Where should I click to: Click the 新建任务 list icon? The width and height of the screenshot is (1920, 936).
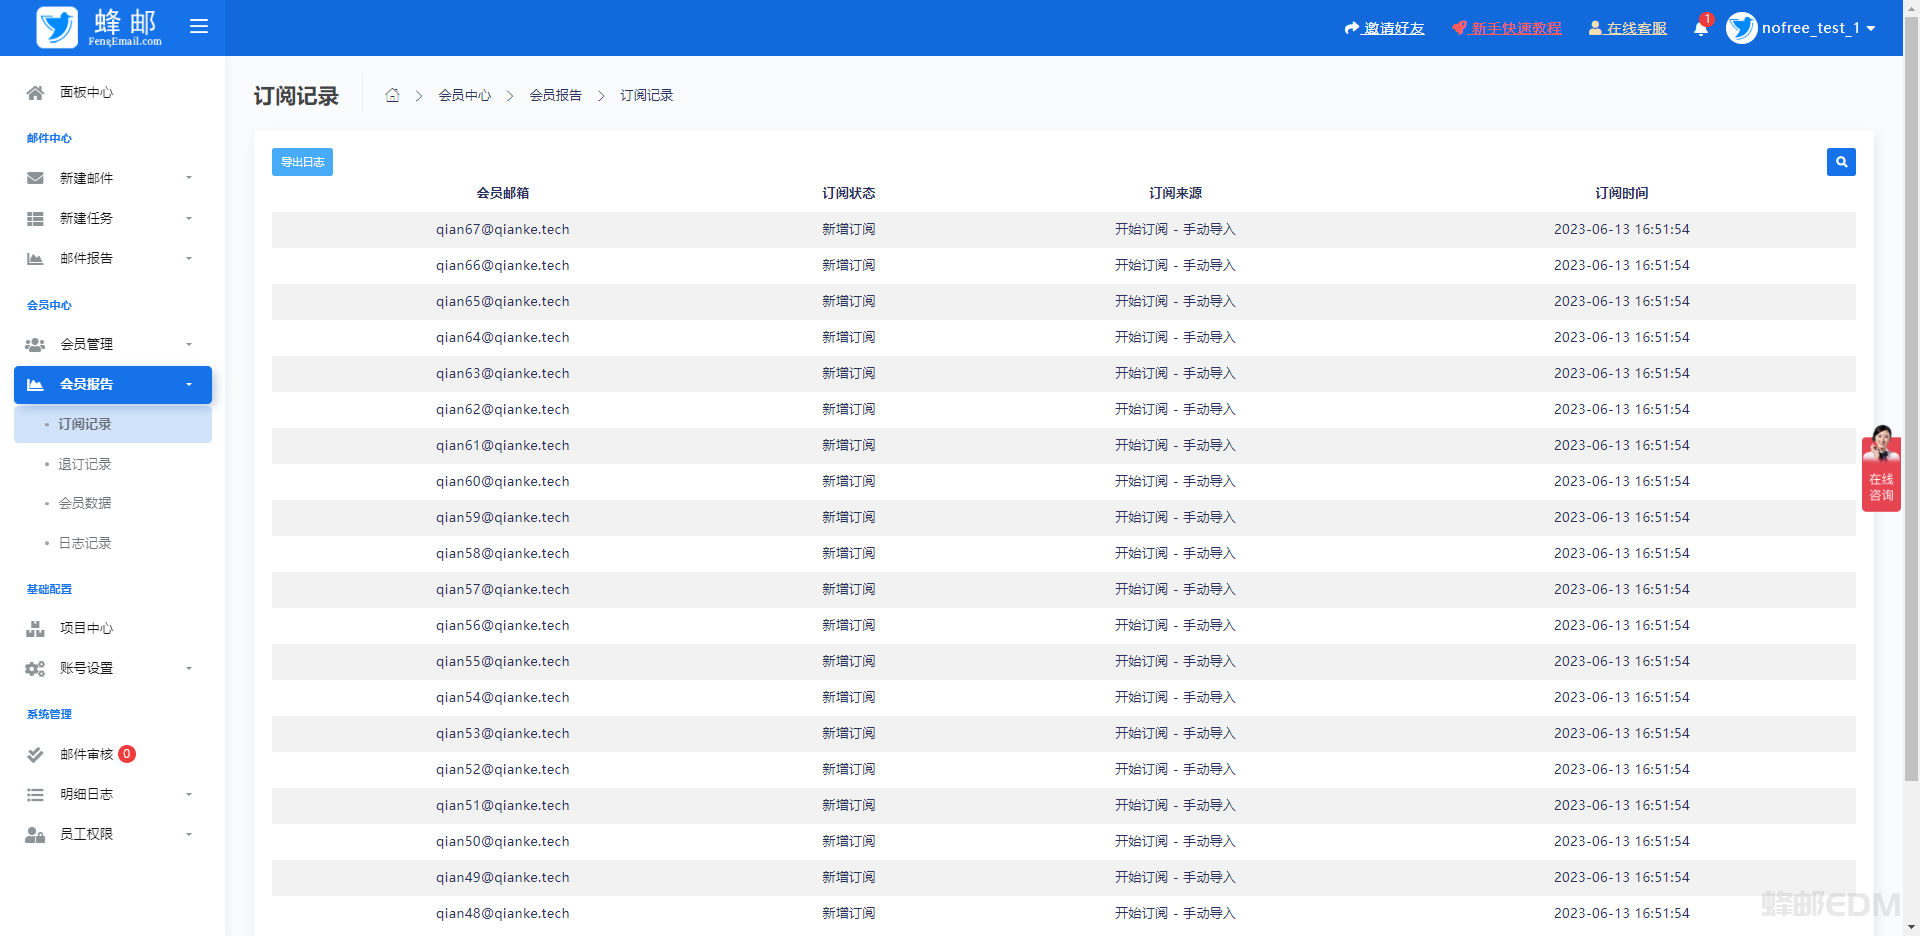pos(35,218)
